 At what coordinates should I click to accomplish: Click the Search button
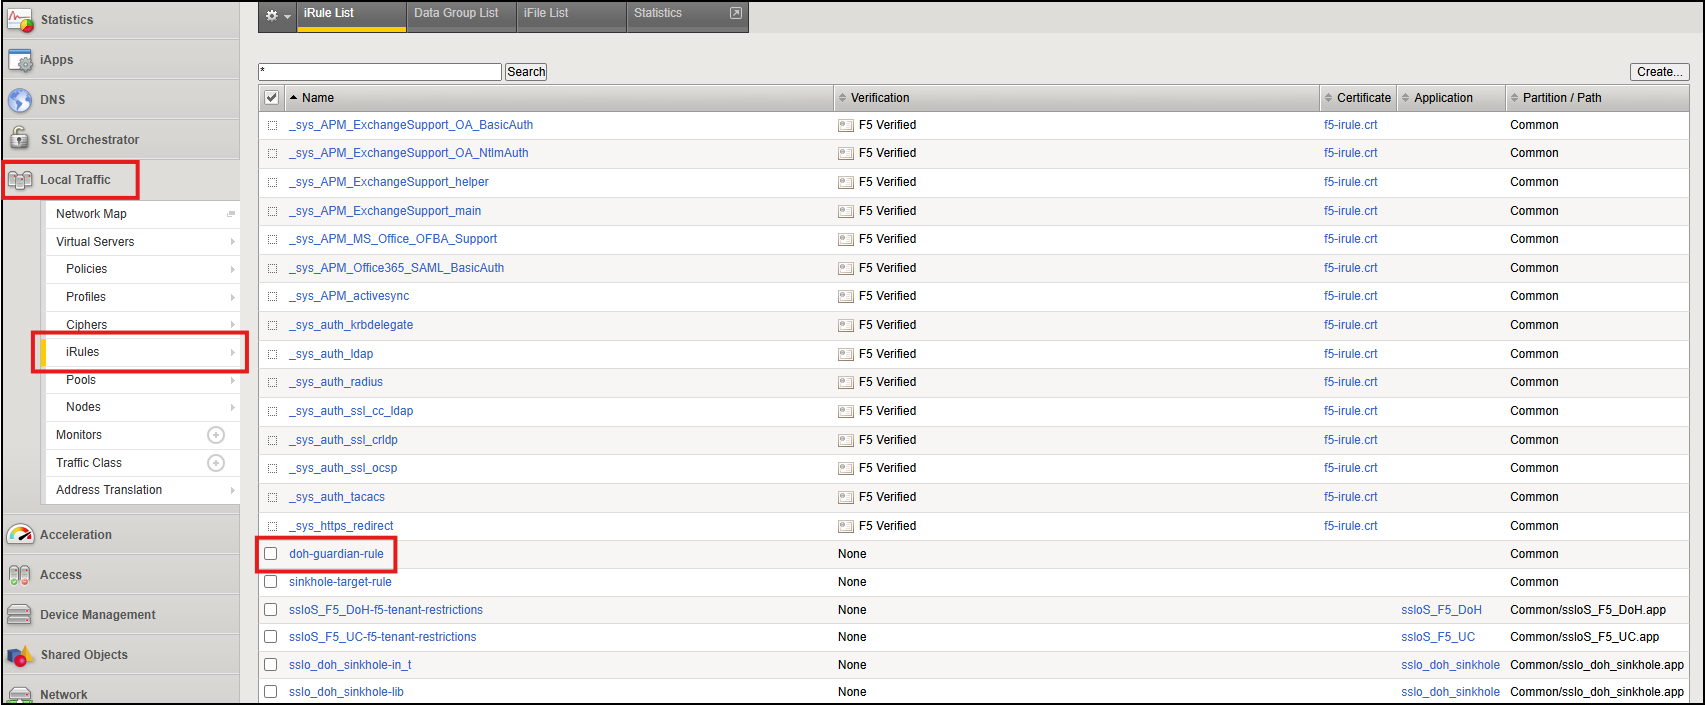[x=526, y=72]
